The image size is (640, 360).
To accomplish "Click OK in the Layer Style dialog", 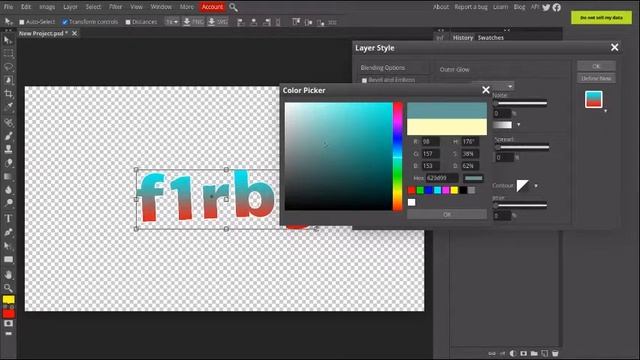I will pyautogui.click(x=596, y=66).
